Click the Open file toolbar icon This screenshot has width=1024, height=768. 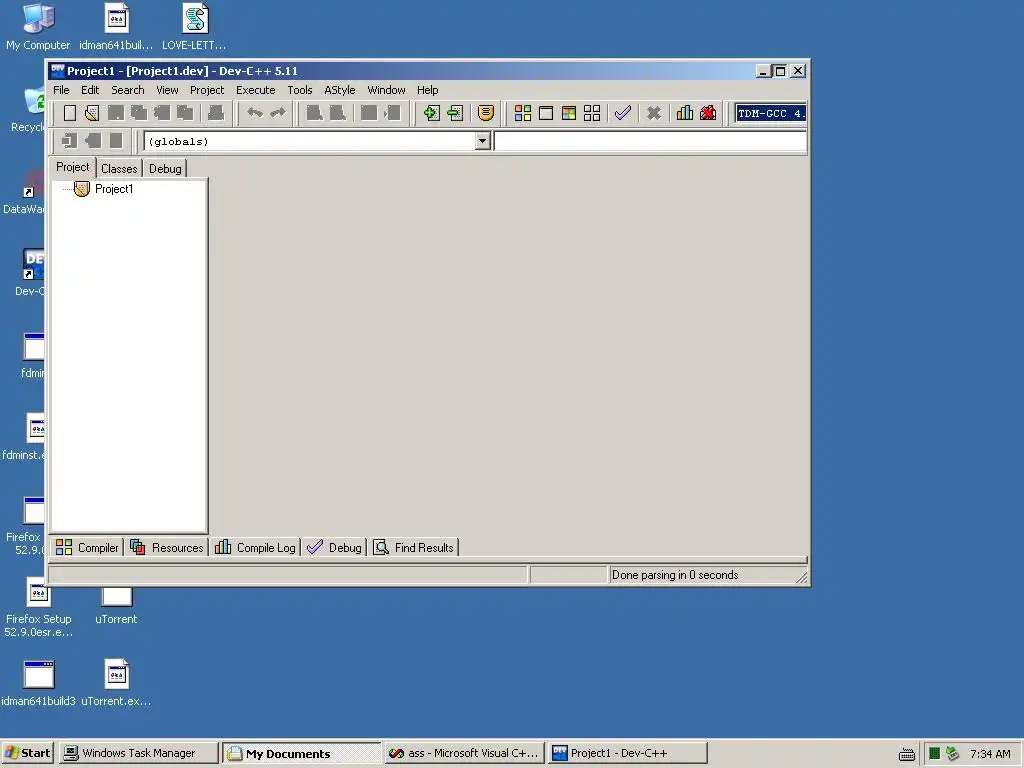coord(92,113)
